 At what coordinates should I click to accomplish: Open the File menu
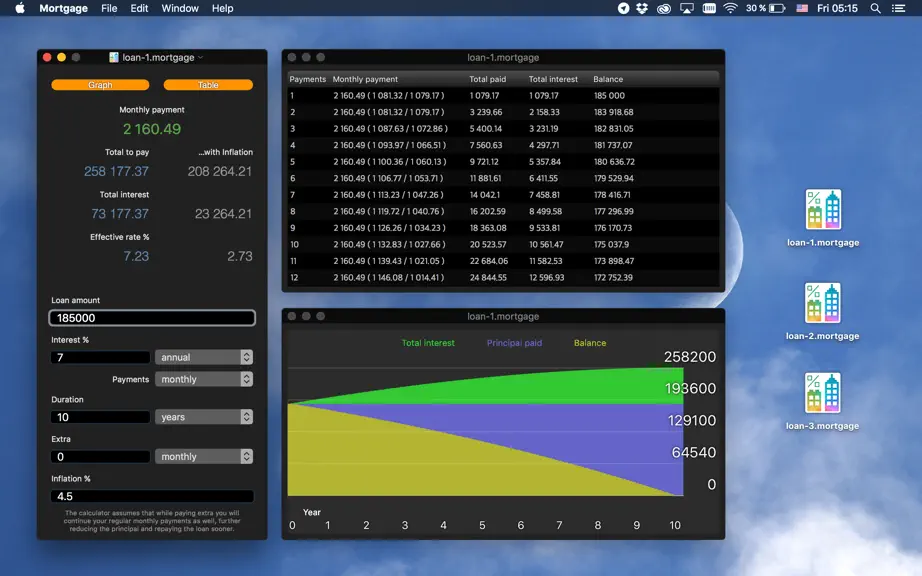click(x=109, y=8)
